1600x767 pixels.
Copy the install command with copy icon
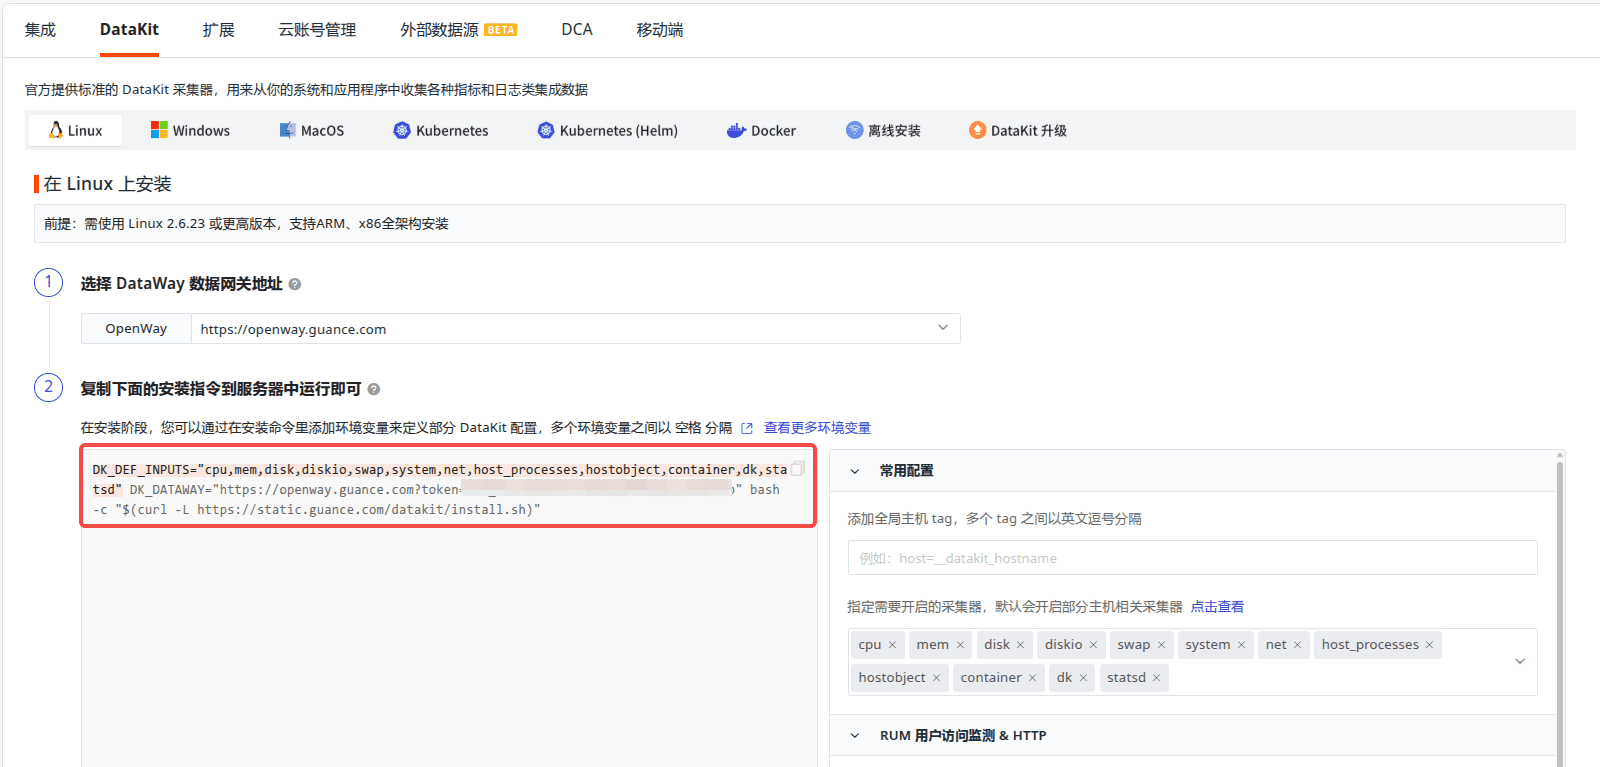(797, 468)
